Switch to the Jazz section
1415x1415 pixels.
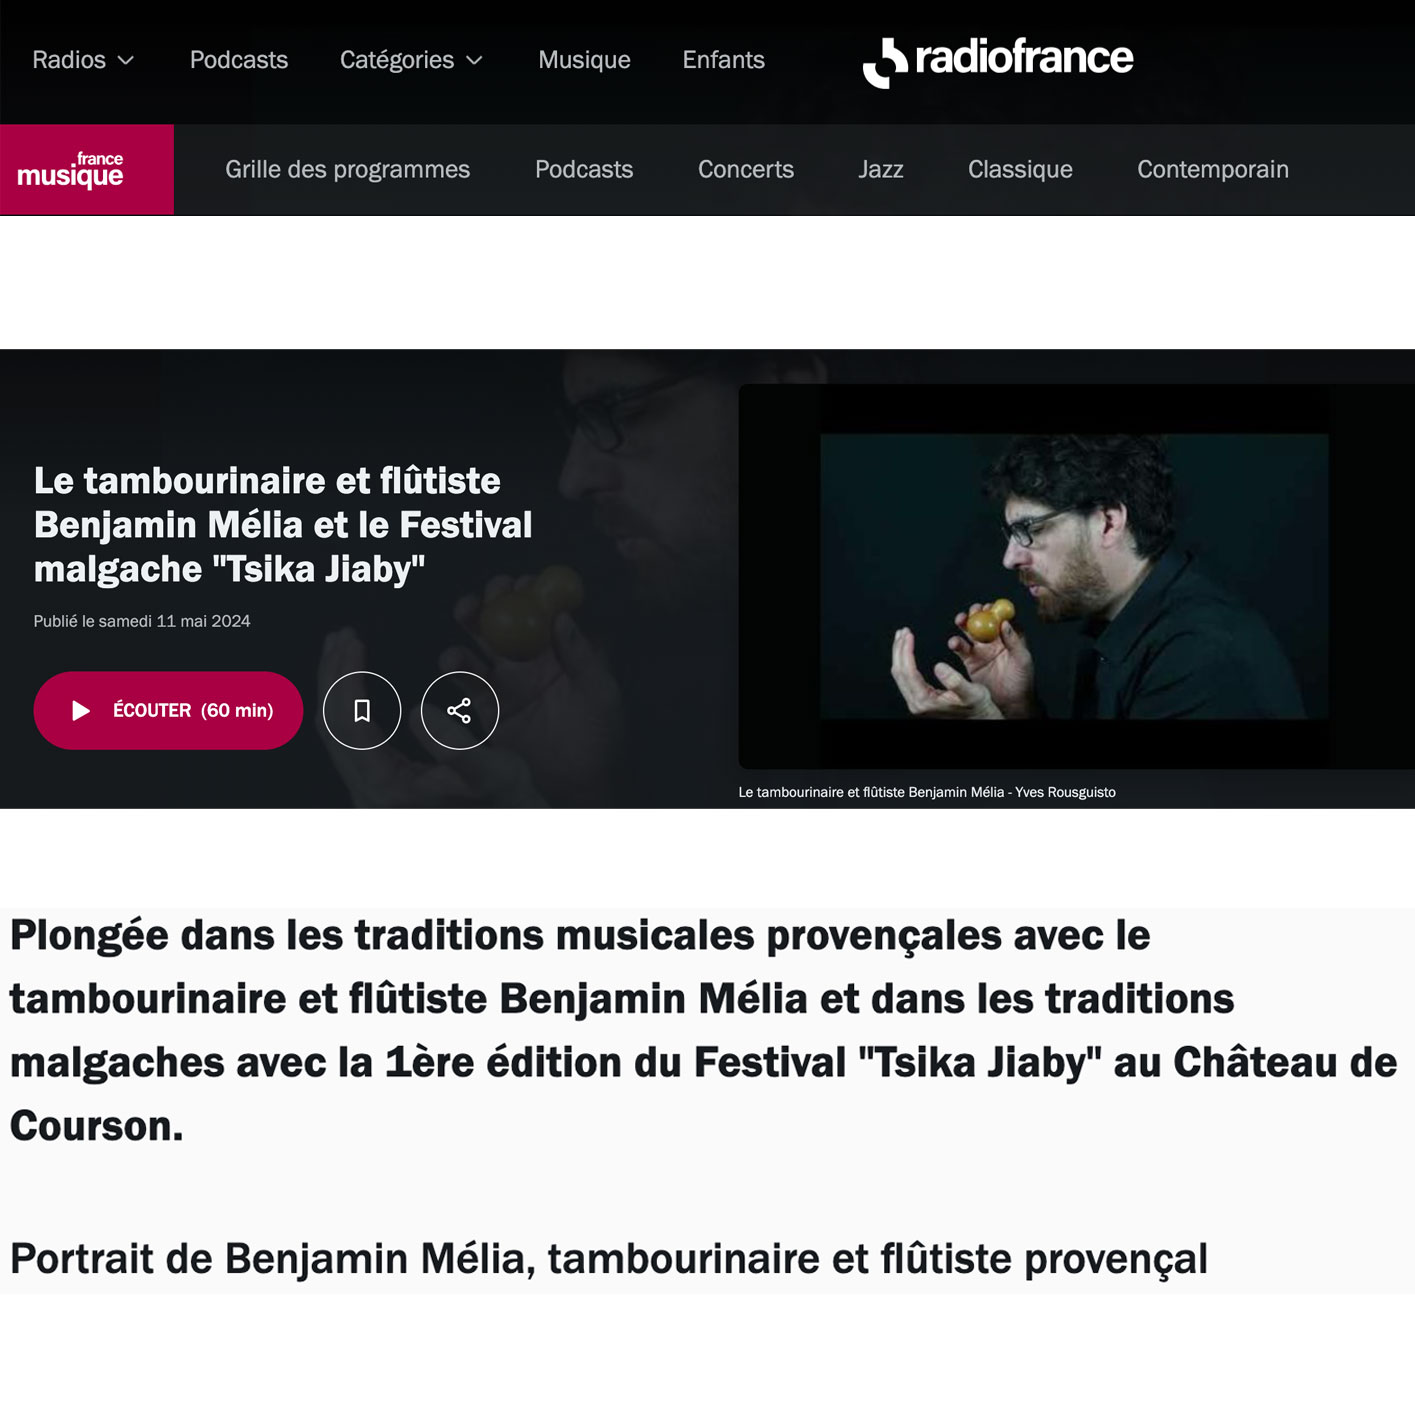coord(880,169)
